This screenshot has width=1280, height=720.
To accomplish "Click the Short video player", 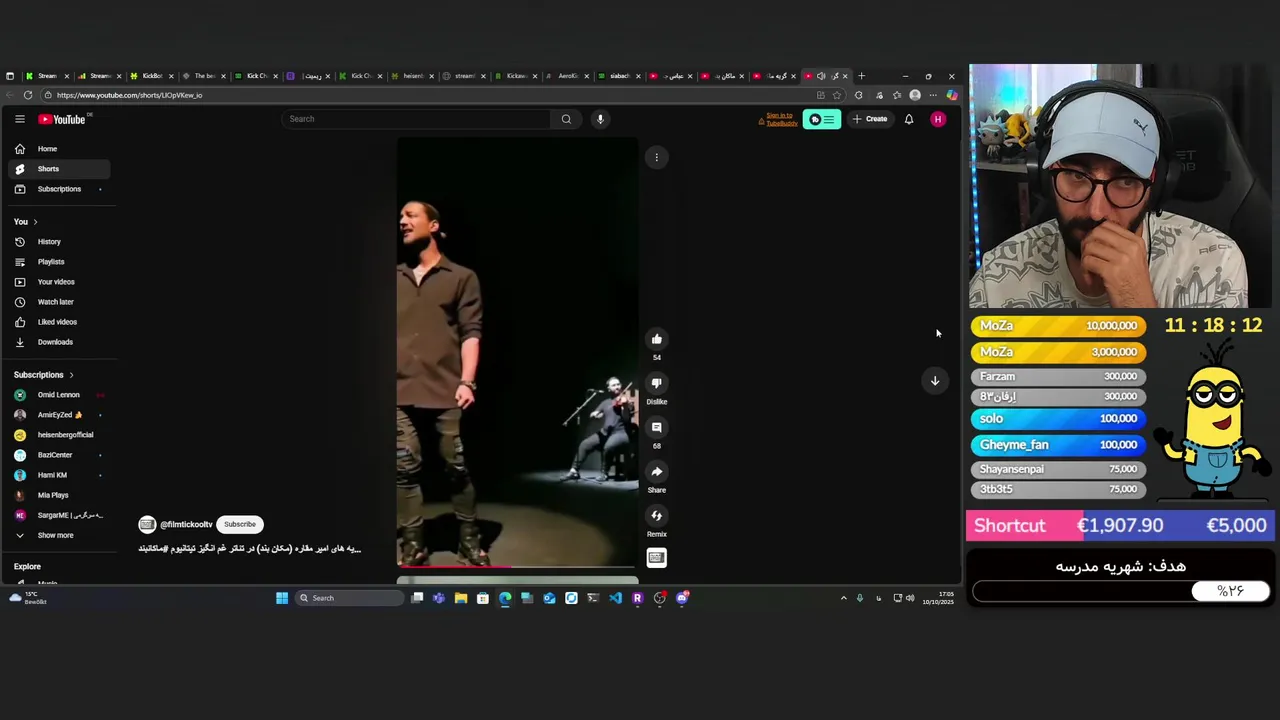I will tap(517, 352).
